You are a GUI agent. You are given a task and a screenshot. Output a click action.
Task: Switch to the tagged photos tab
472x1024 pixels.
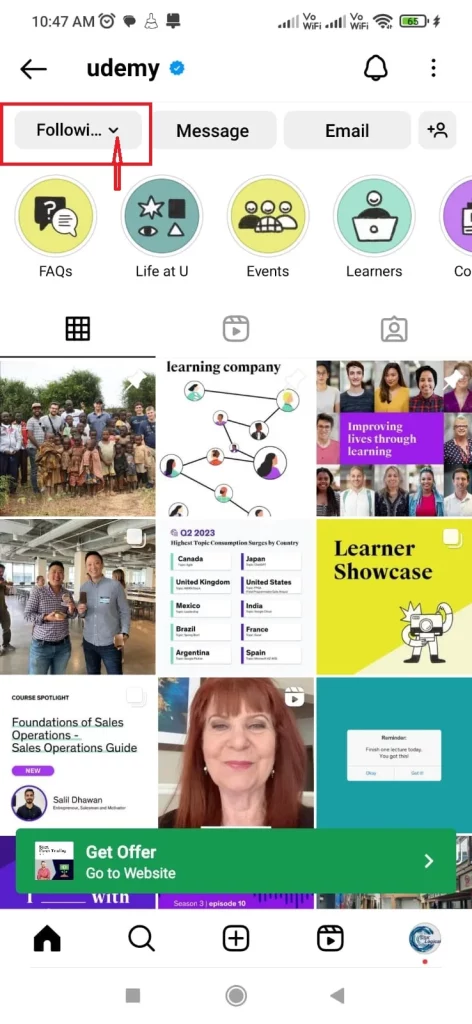(394, 329)
